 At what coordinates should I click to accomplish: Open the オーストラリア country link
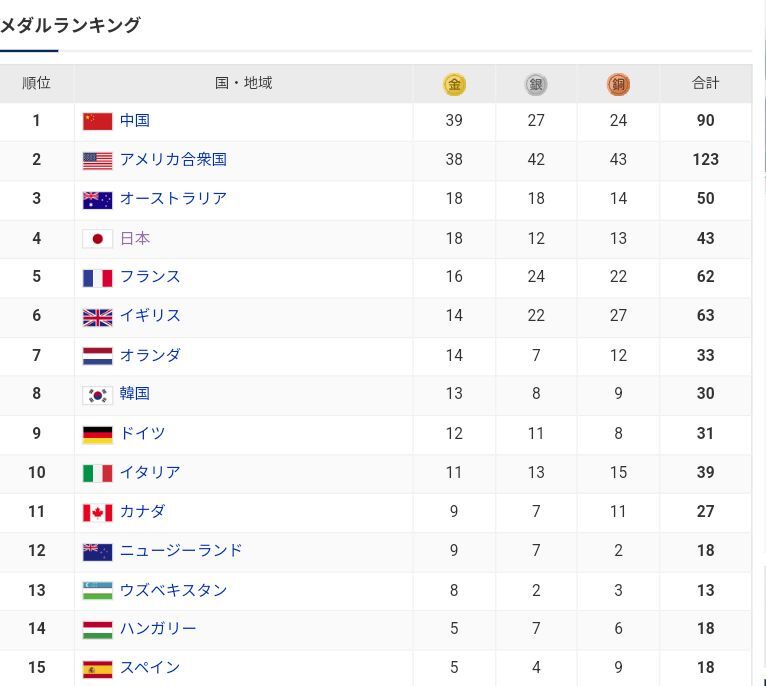pyautogui.click(x=173, y=198)
